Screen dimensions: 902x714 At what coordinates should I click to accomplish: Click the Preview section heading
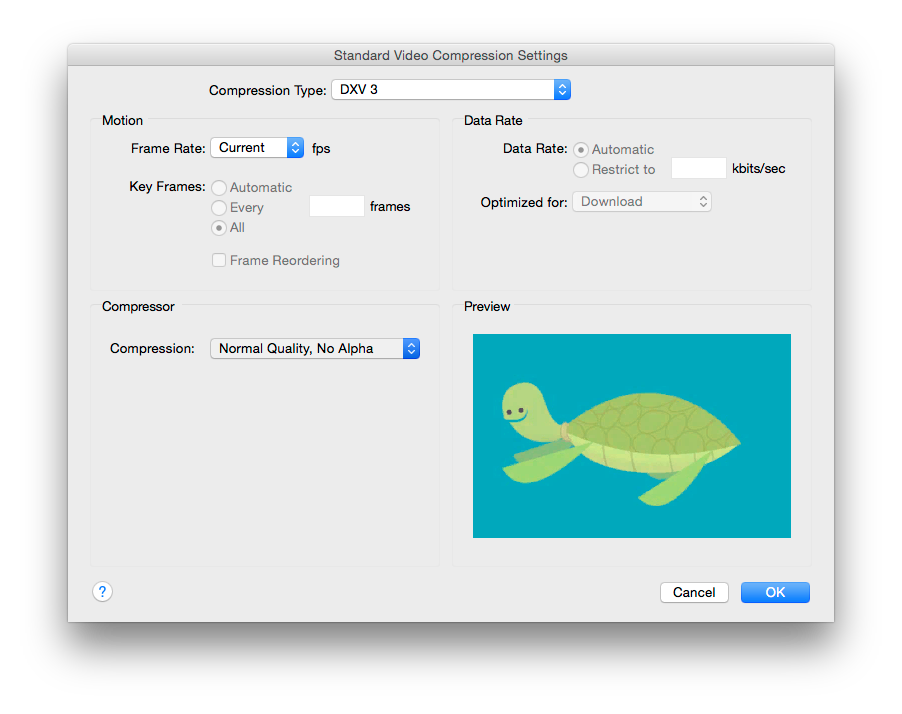pos(487,307)
